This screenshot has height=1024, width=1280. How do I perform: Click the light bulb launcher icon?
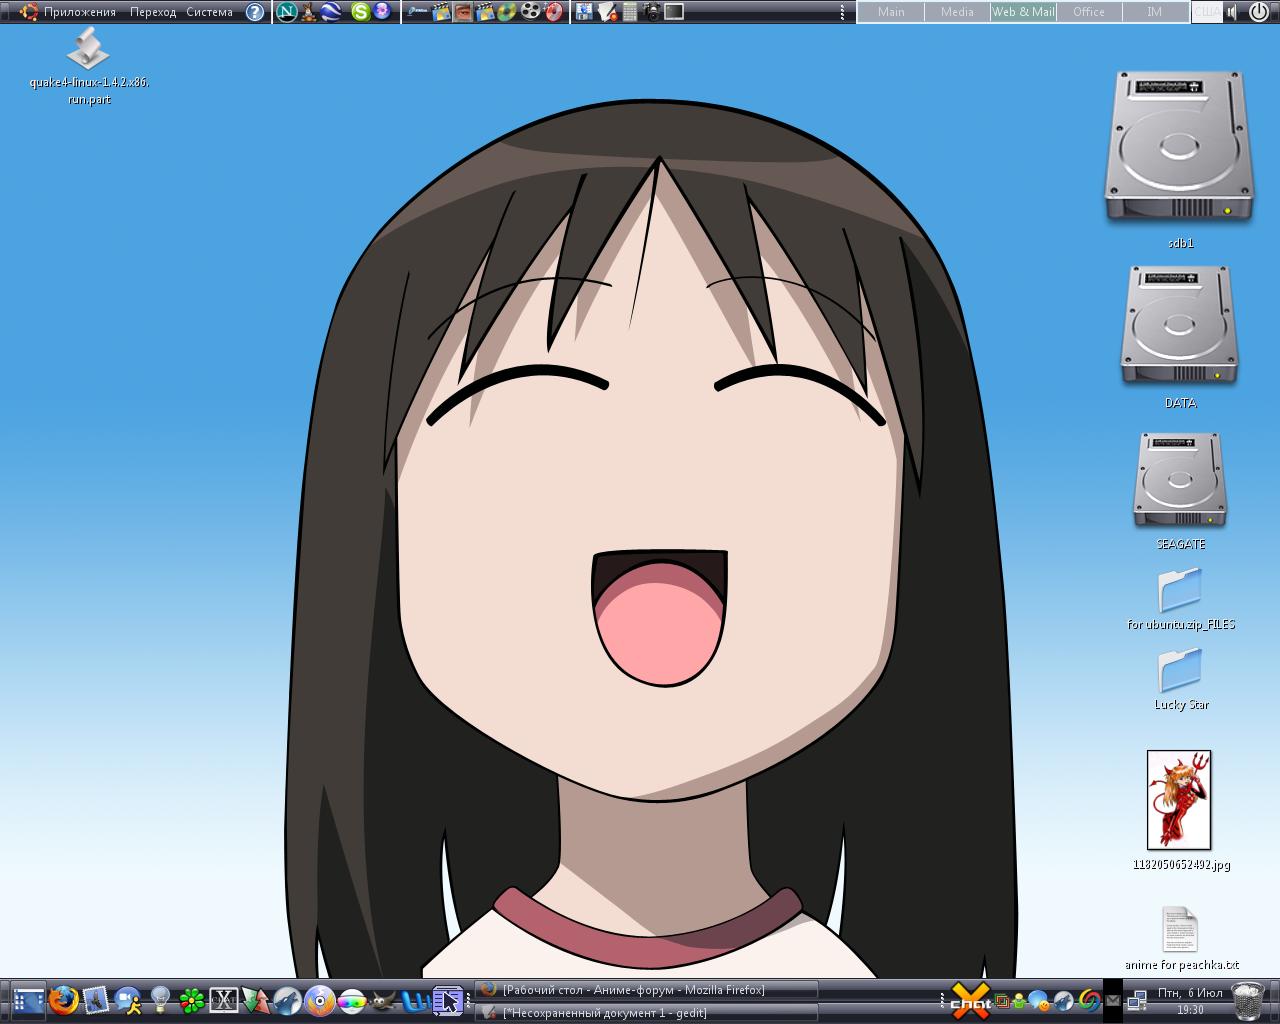coord(160,1000)
